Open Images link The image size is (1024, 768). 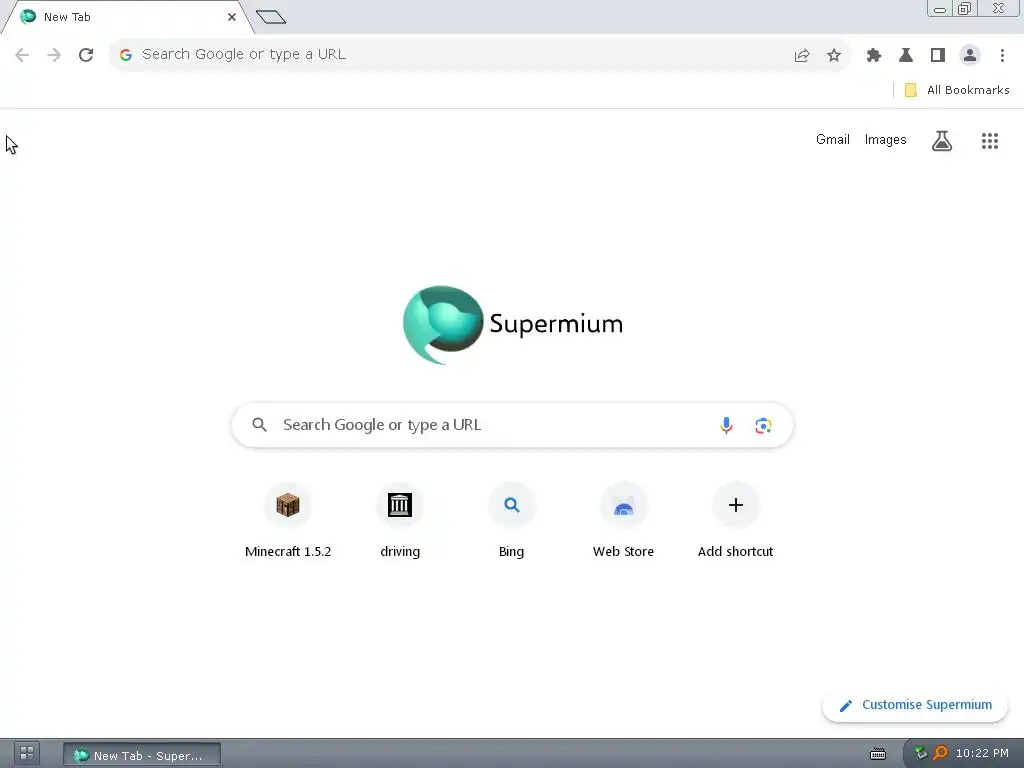click(x=886, y=140)
